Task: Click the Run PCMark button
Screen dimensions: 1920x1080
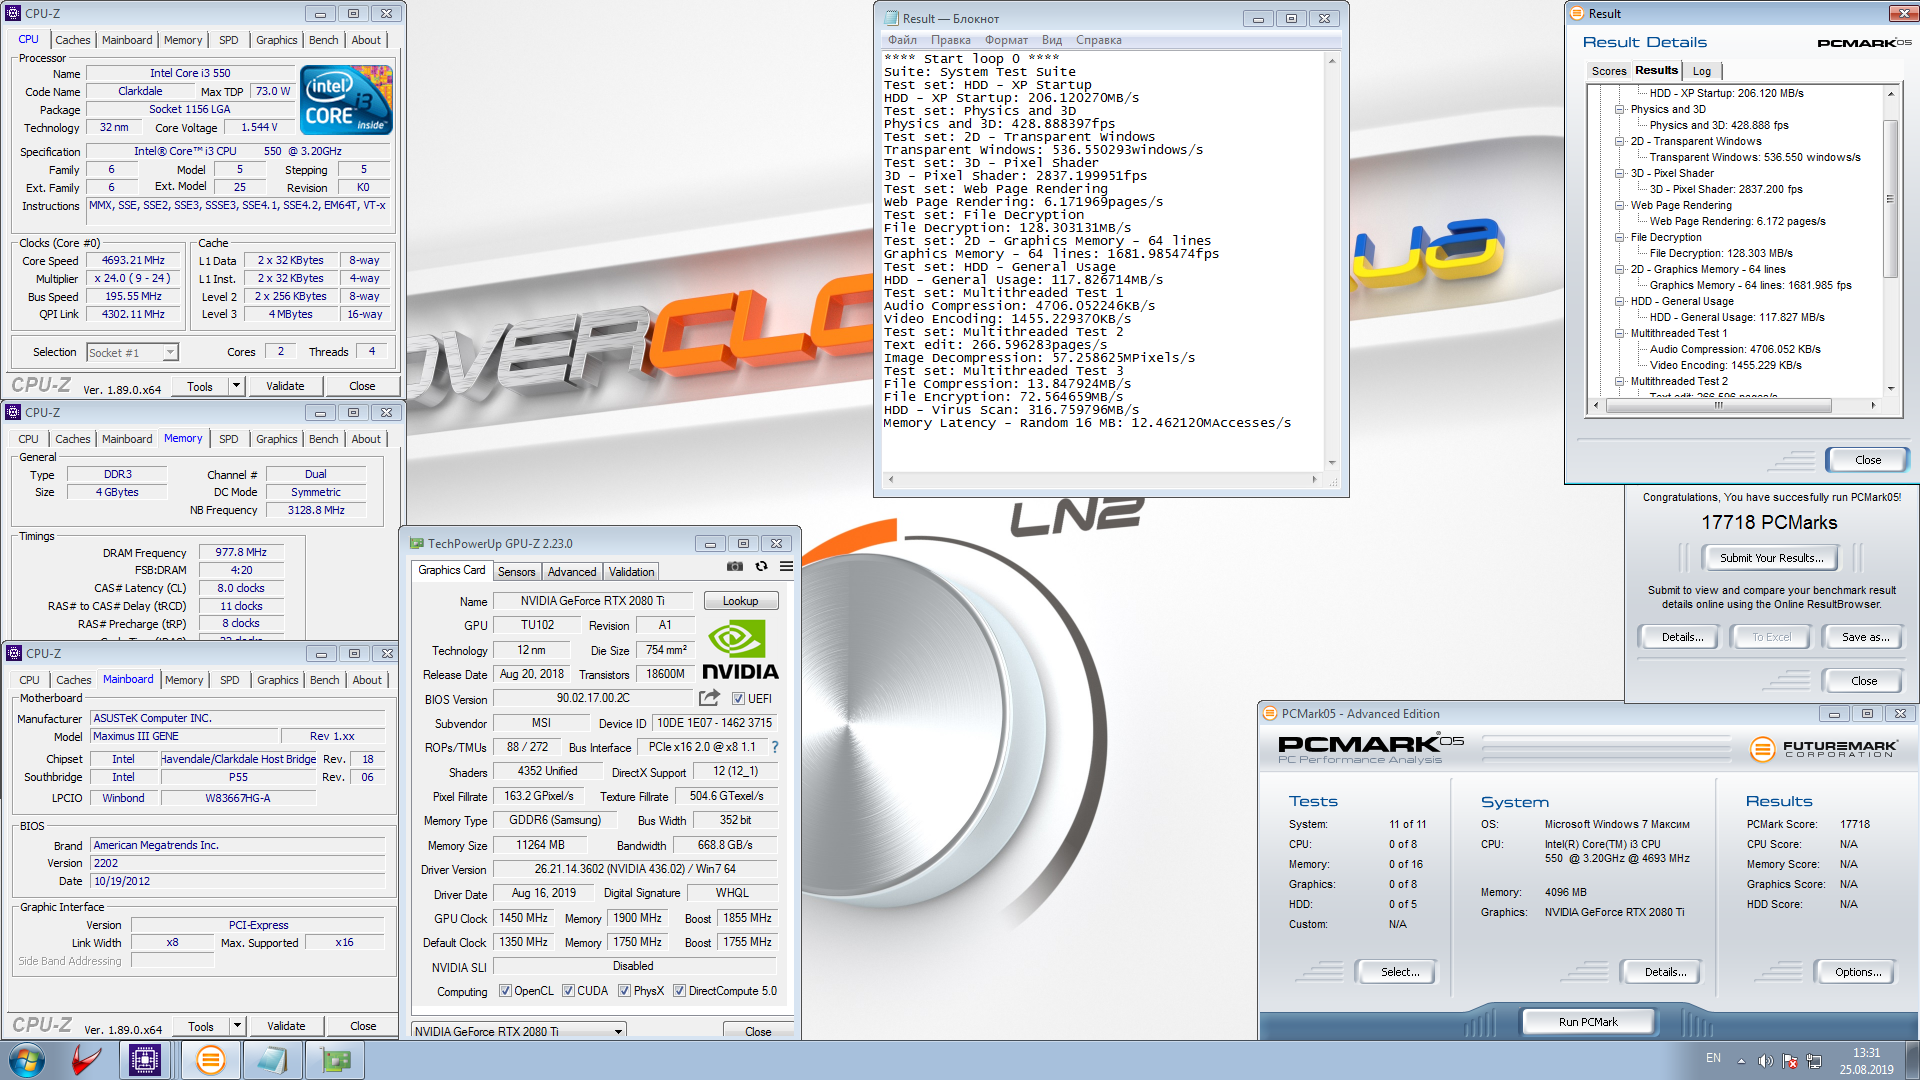Action: point(1588,1022)
